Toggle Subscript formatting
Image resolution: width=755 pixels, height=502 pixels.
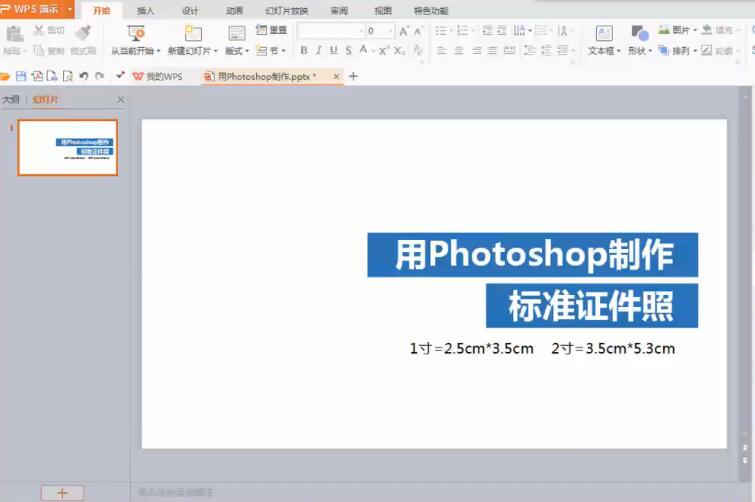pos(399,50)
